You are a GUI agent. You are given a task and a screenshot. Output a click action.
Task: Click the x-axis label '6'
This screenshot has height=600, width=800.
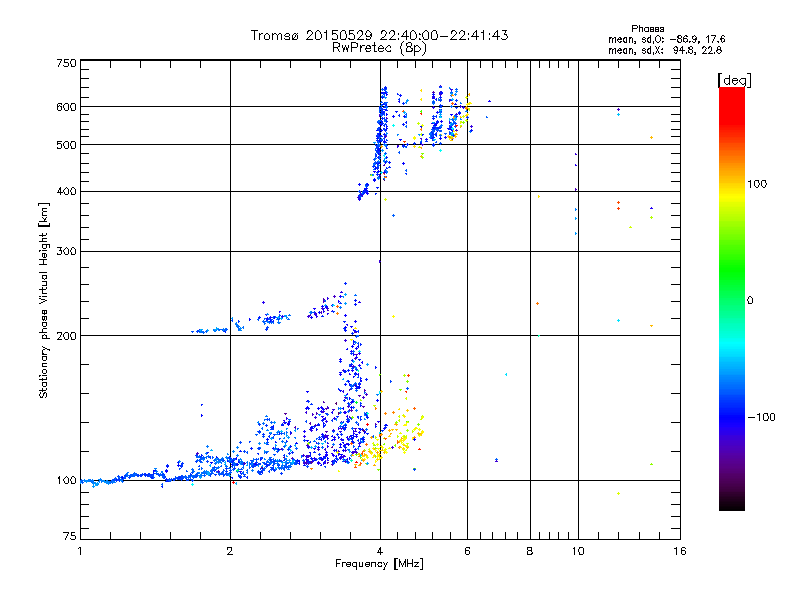point(467,551)
